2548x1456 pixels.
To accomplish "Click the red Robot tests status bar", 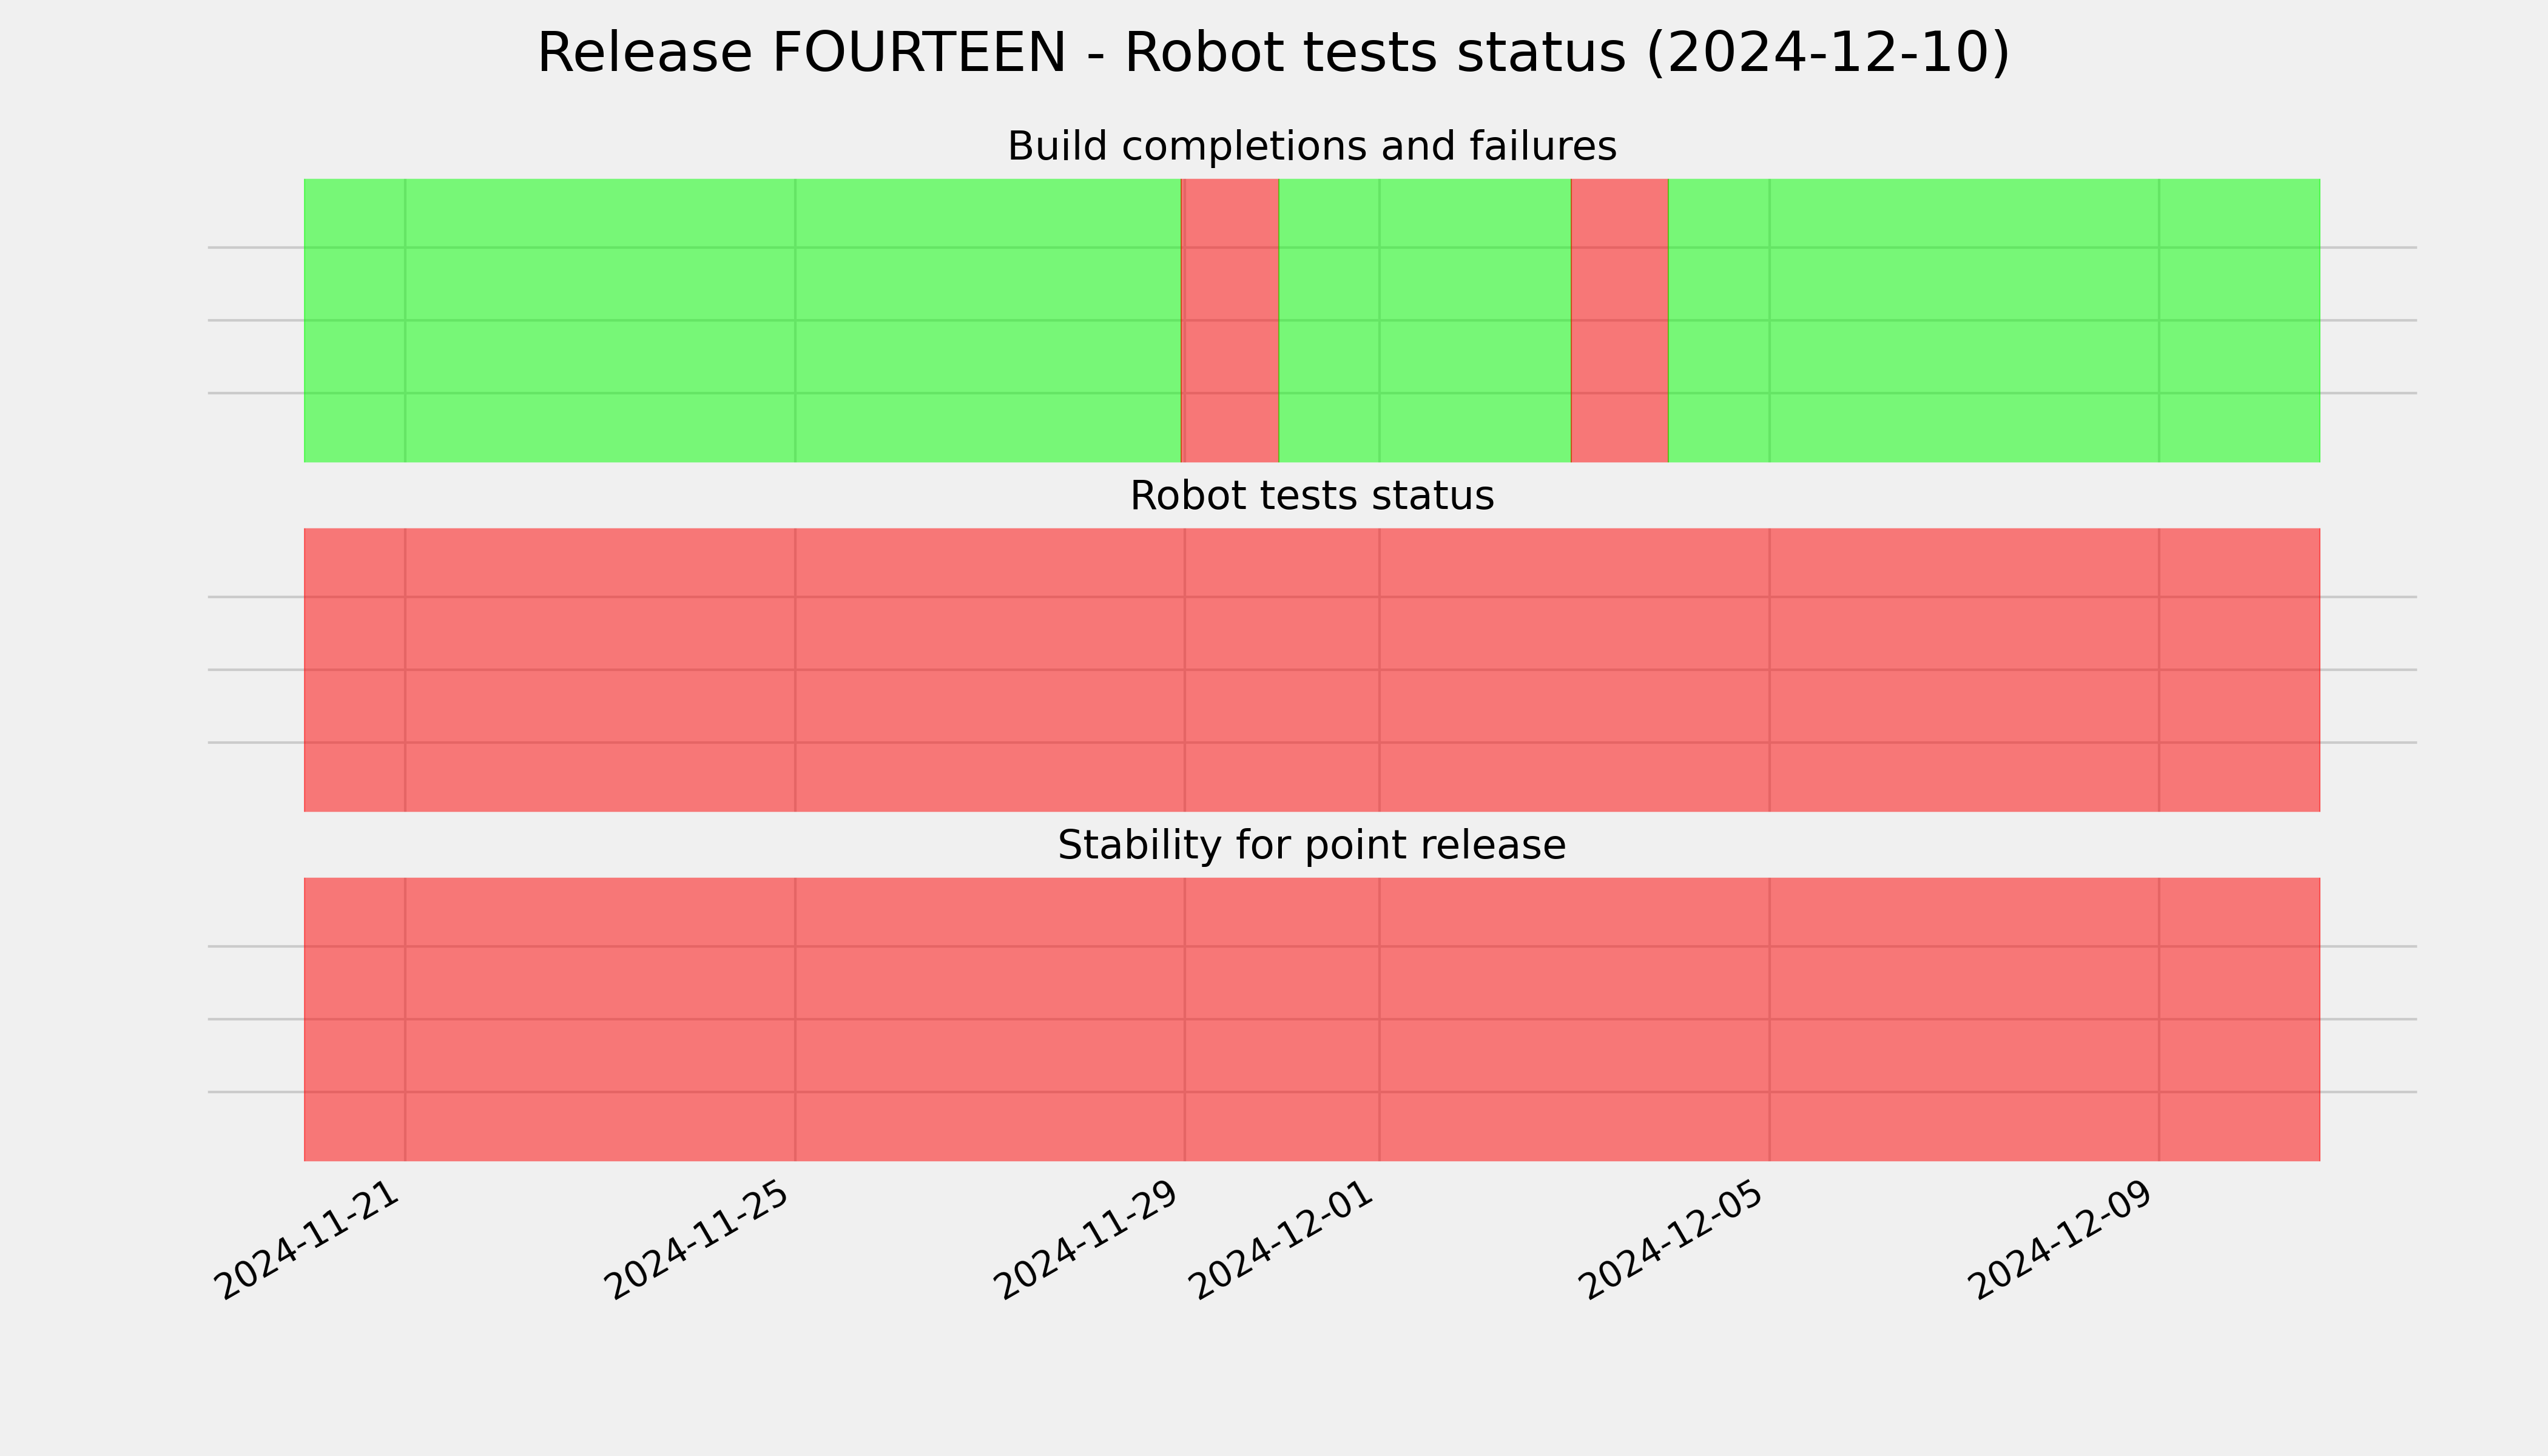I will coord(1312,670).
